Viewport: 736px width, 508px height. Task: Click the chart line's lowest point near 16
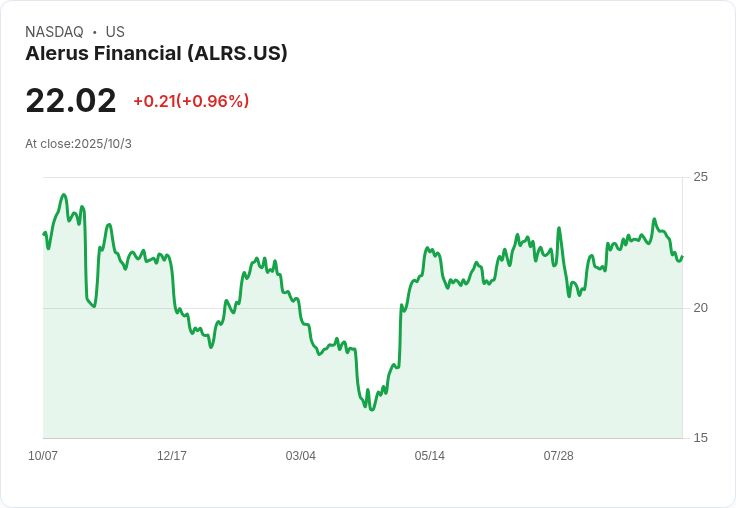coord(372,409)
